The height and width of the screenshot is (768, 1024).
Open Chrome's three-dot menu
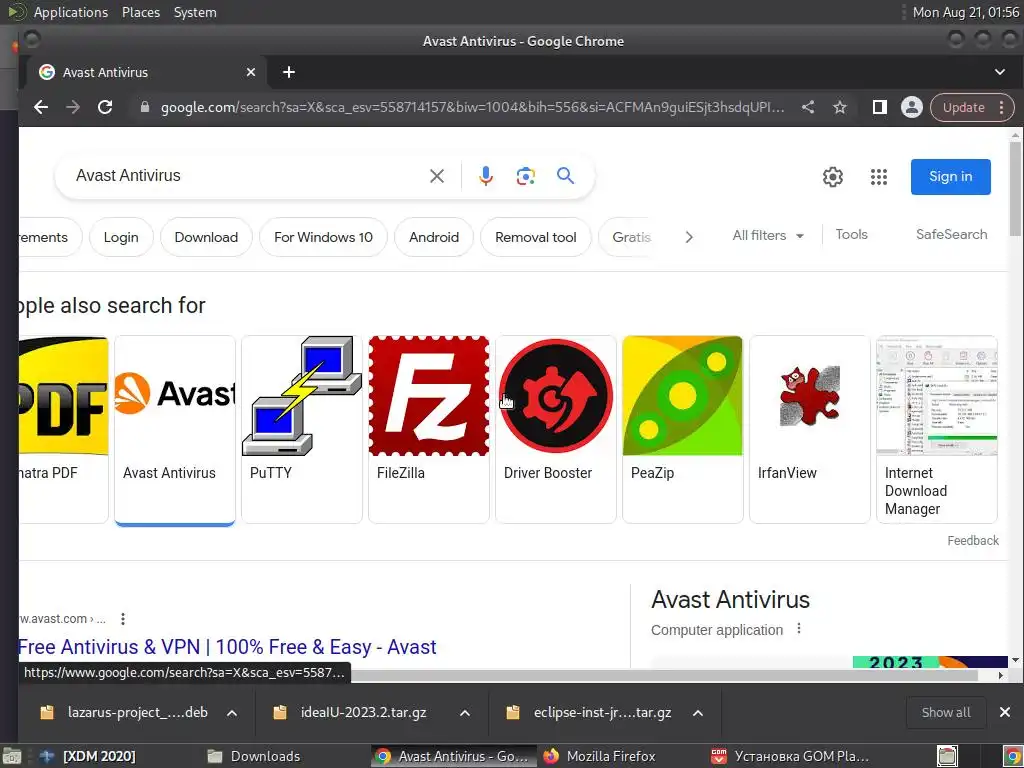(x=1001, y=107)
